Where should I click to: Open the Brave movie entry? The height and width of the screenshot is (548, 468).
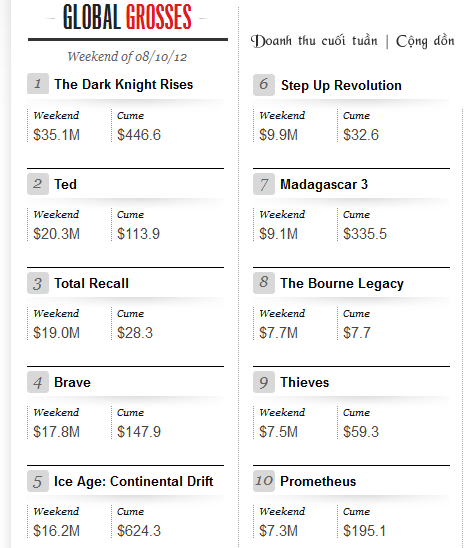tap(72, 382)
